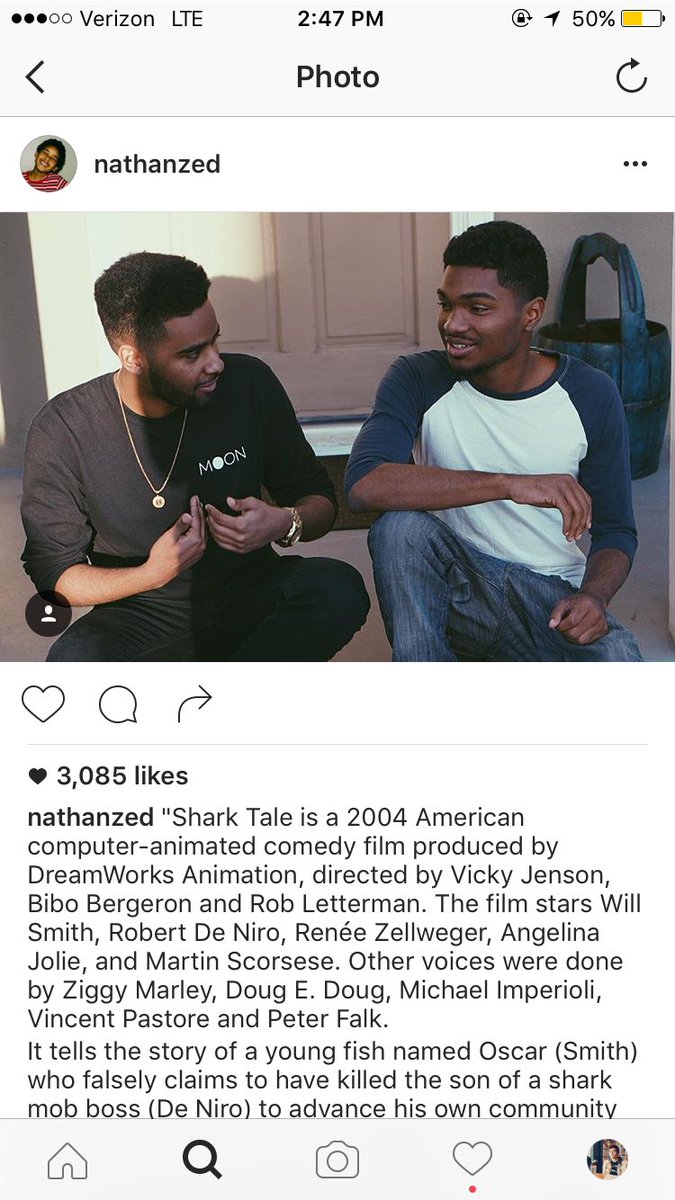Like the post with the heart icon

pyautogui.click(x=43, y=704)
